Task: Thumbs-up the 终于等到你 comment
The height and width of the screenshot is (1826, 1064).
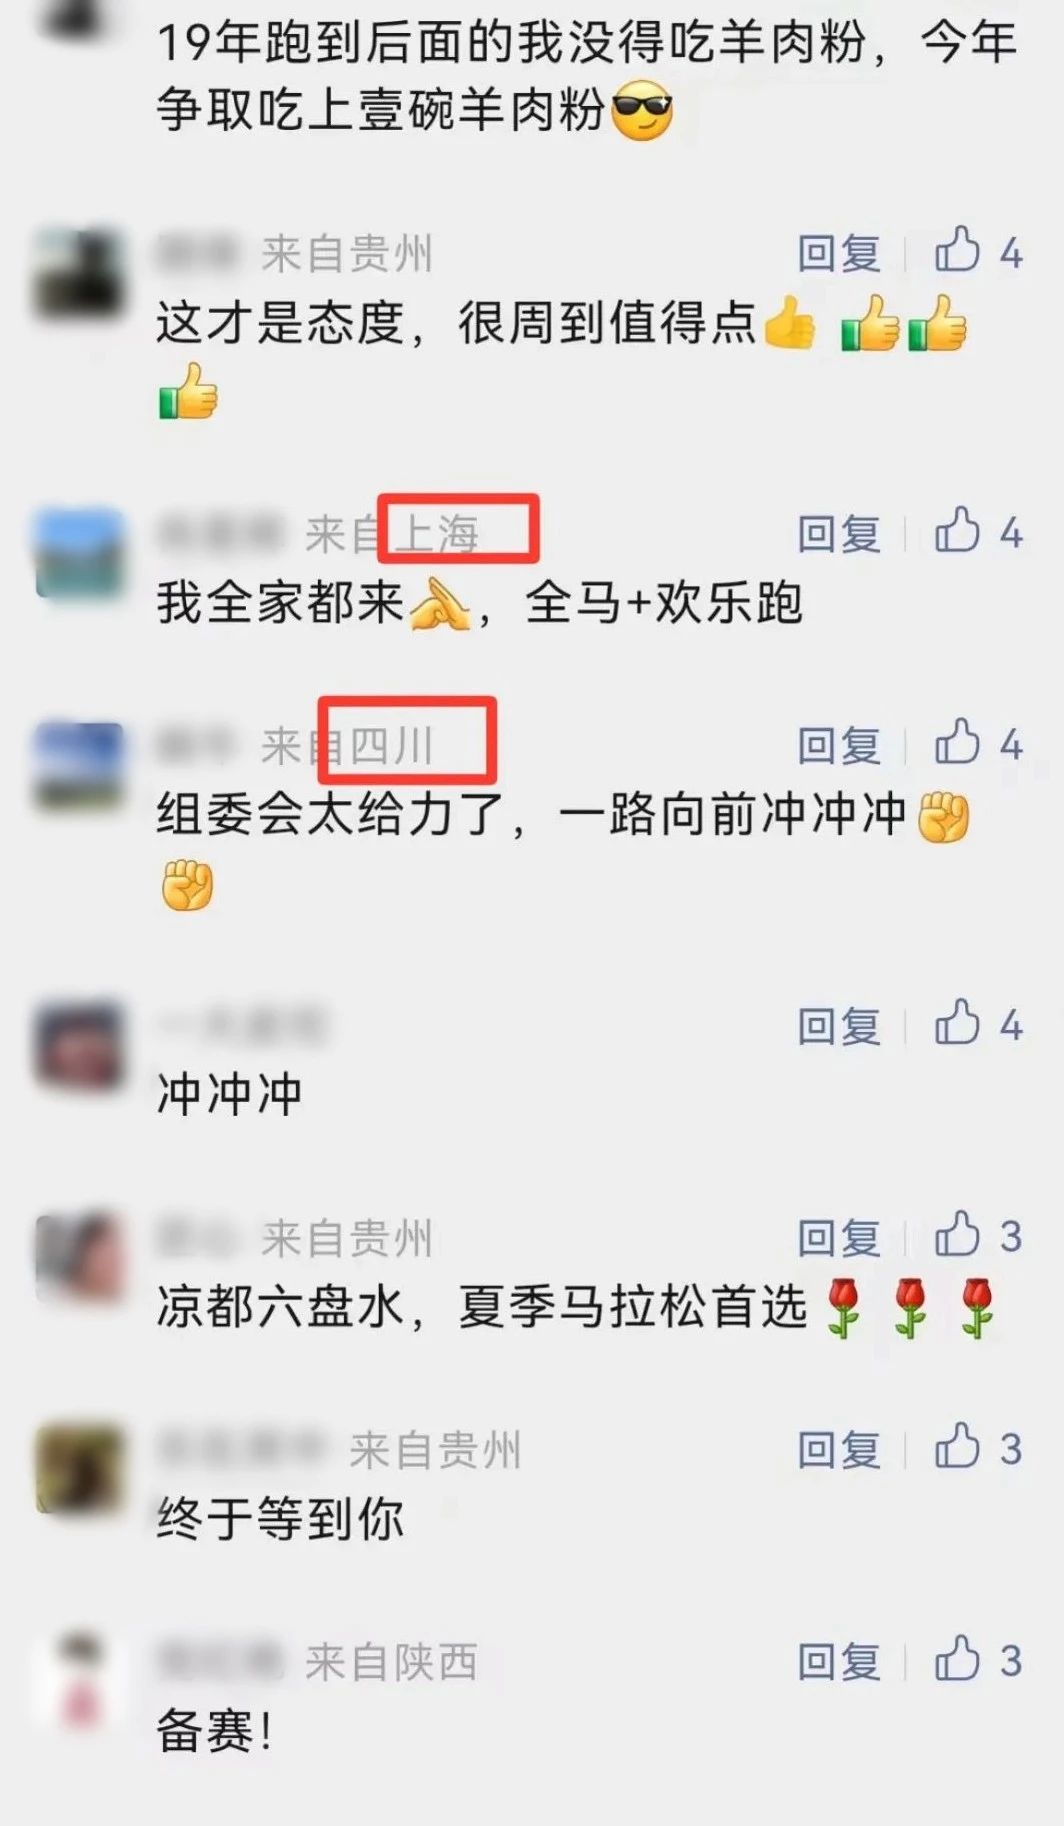Action: 957,1448
